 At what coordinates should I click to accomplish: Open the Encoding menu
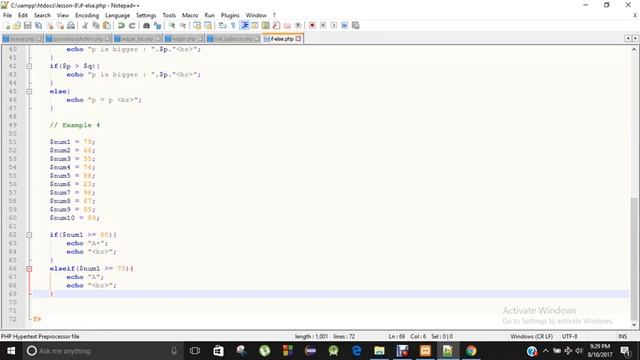coord(87,15)
